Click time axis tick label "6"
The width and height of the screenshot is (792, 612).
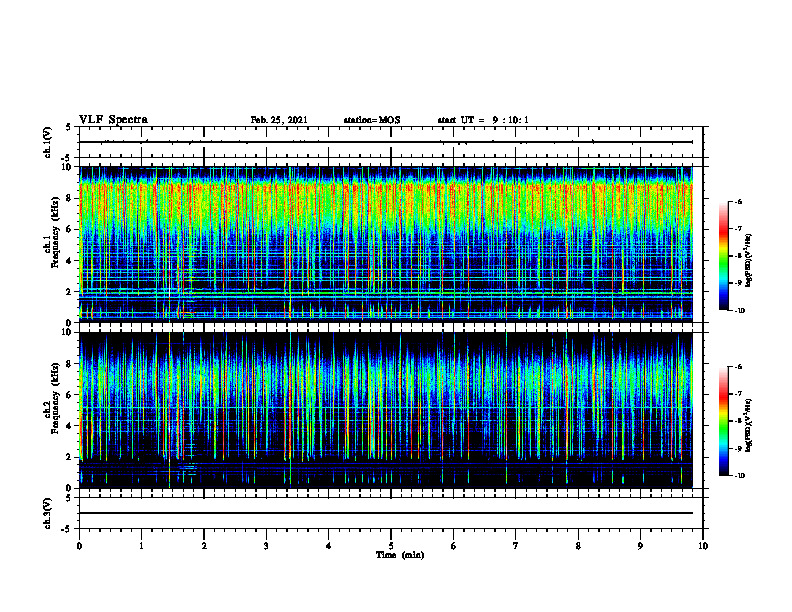click(x=454, y=546)
